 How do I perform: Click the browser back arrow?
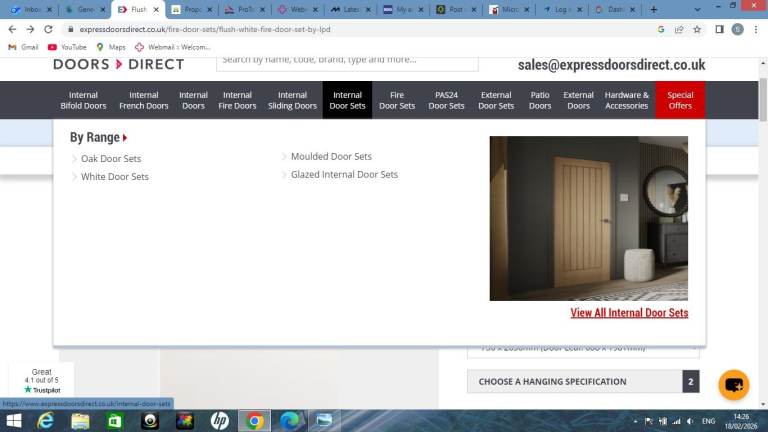coord(12,29)
